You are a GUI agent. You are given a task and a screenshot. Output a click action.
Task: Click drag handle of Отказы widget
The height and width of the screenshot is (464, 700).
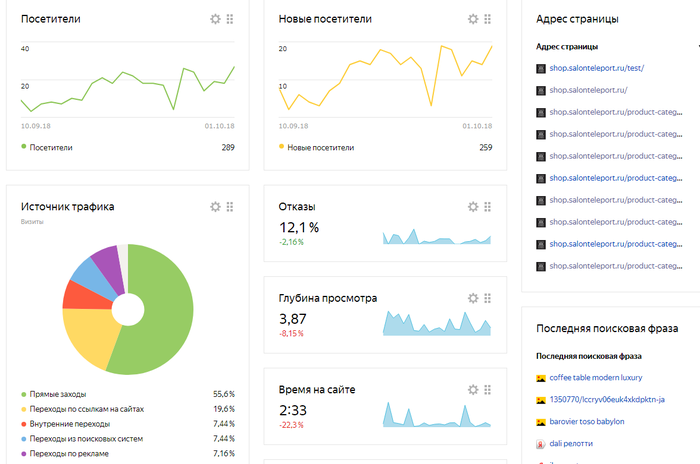click(x=487, y=207)
